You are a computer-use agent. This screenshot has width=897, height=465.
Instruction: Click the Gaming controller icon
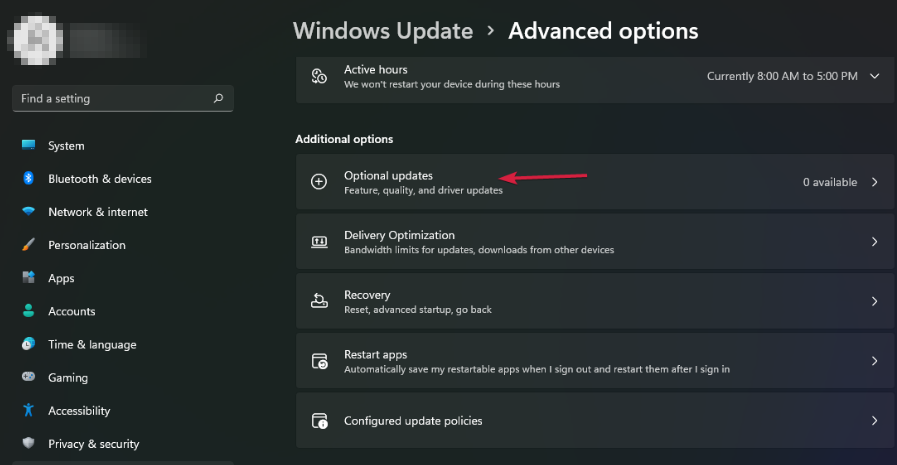click(x=29, y=378)
